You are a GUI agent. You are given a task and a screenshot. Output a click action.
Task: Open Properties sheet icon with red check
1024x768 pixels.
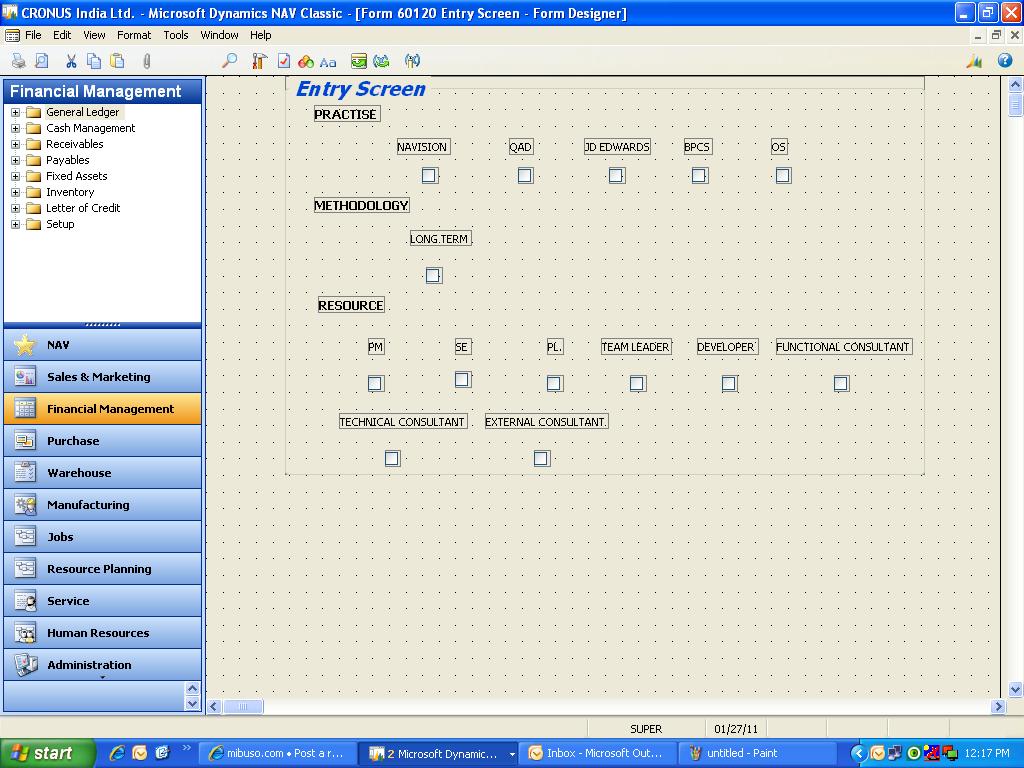click(x=283, y=61)
